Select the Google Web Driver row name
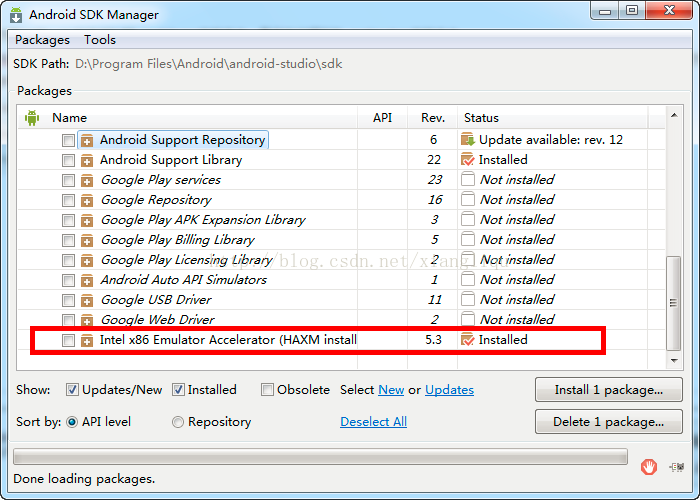 point(157,320)
